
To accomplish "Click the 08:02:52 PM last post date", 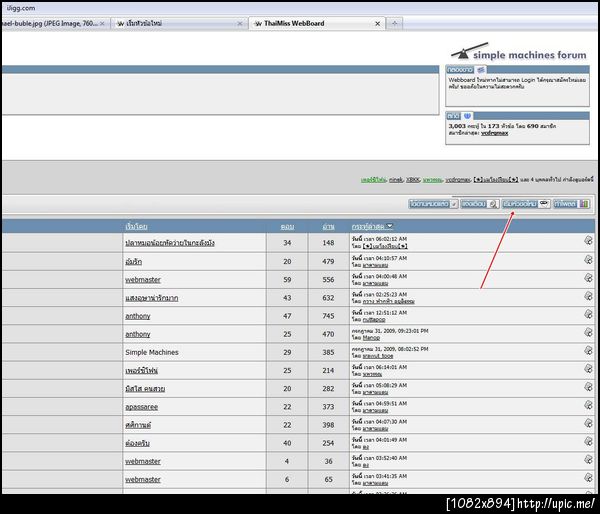I will 390,349.
